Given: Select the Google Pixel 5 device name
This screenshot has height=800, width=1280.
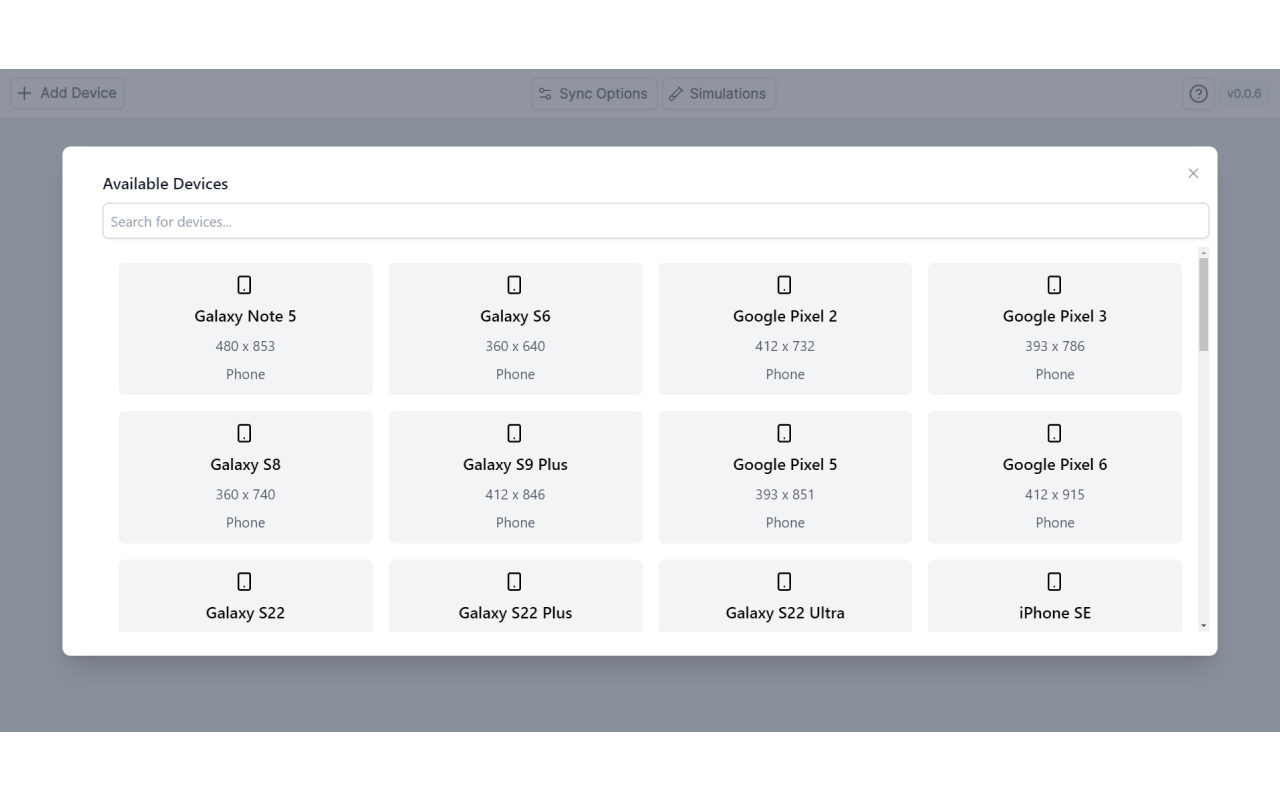Looking at the screenshot, I should click(785, 464).
